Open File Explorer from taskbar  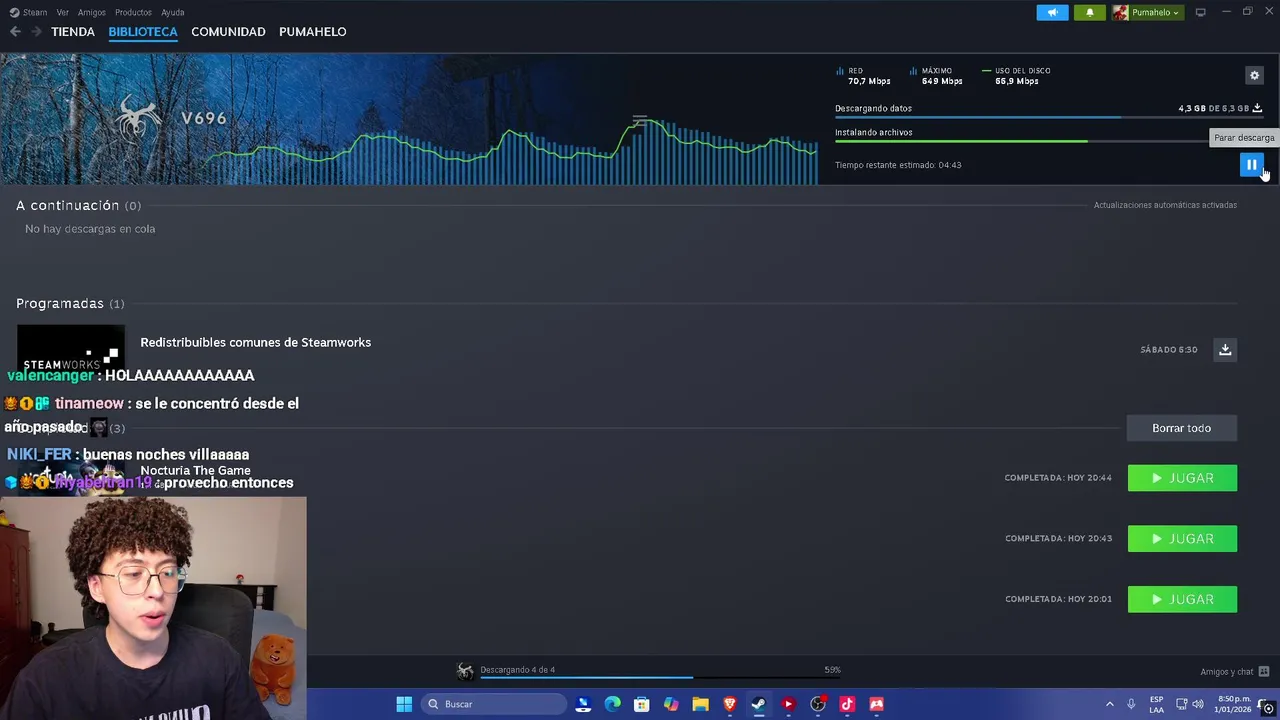pos(700,704)
